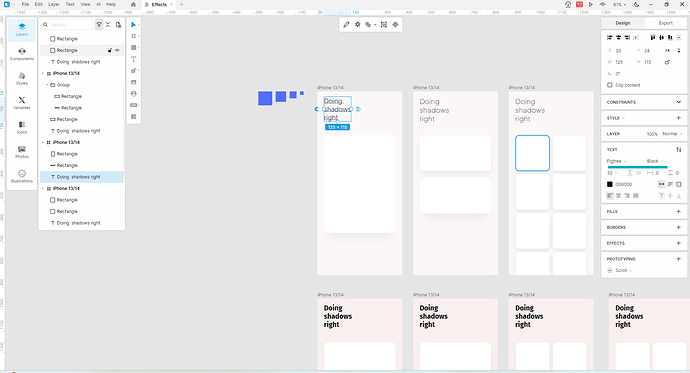
Task: Add a new effect with plus button
Action: [x=679, y=243]
